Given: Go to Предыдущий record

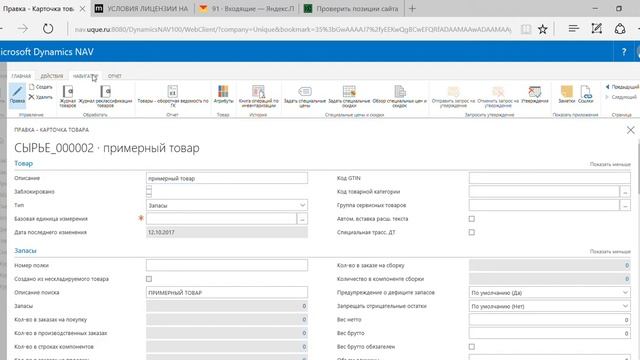Looking at the screenshot, I should (x=622, y=87).
